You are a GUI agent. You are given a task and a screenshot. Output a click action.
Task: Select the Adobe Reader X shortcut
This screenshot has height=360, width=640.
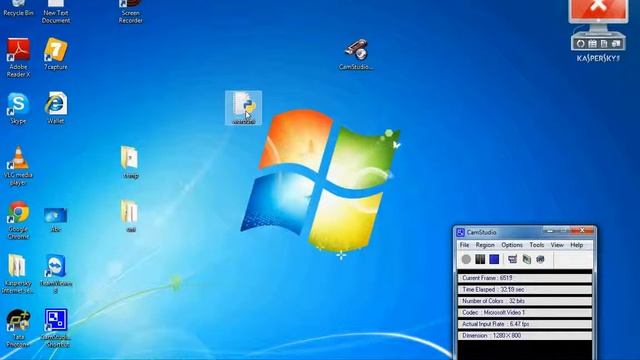[x=18, y=57]
